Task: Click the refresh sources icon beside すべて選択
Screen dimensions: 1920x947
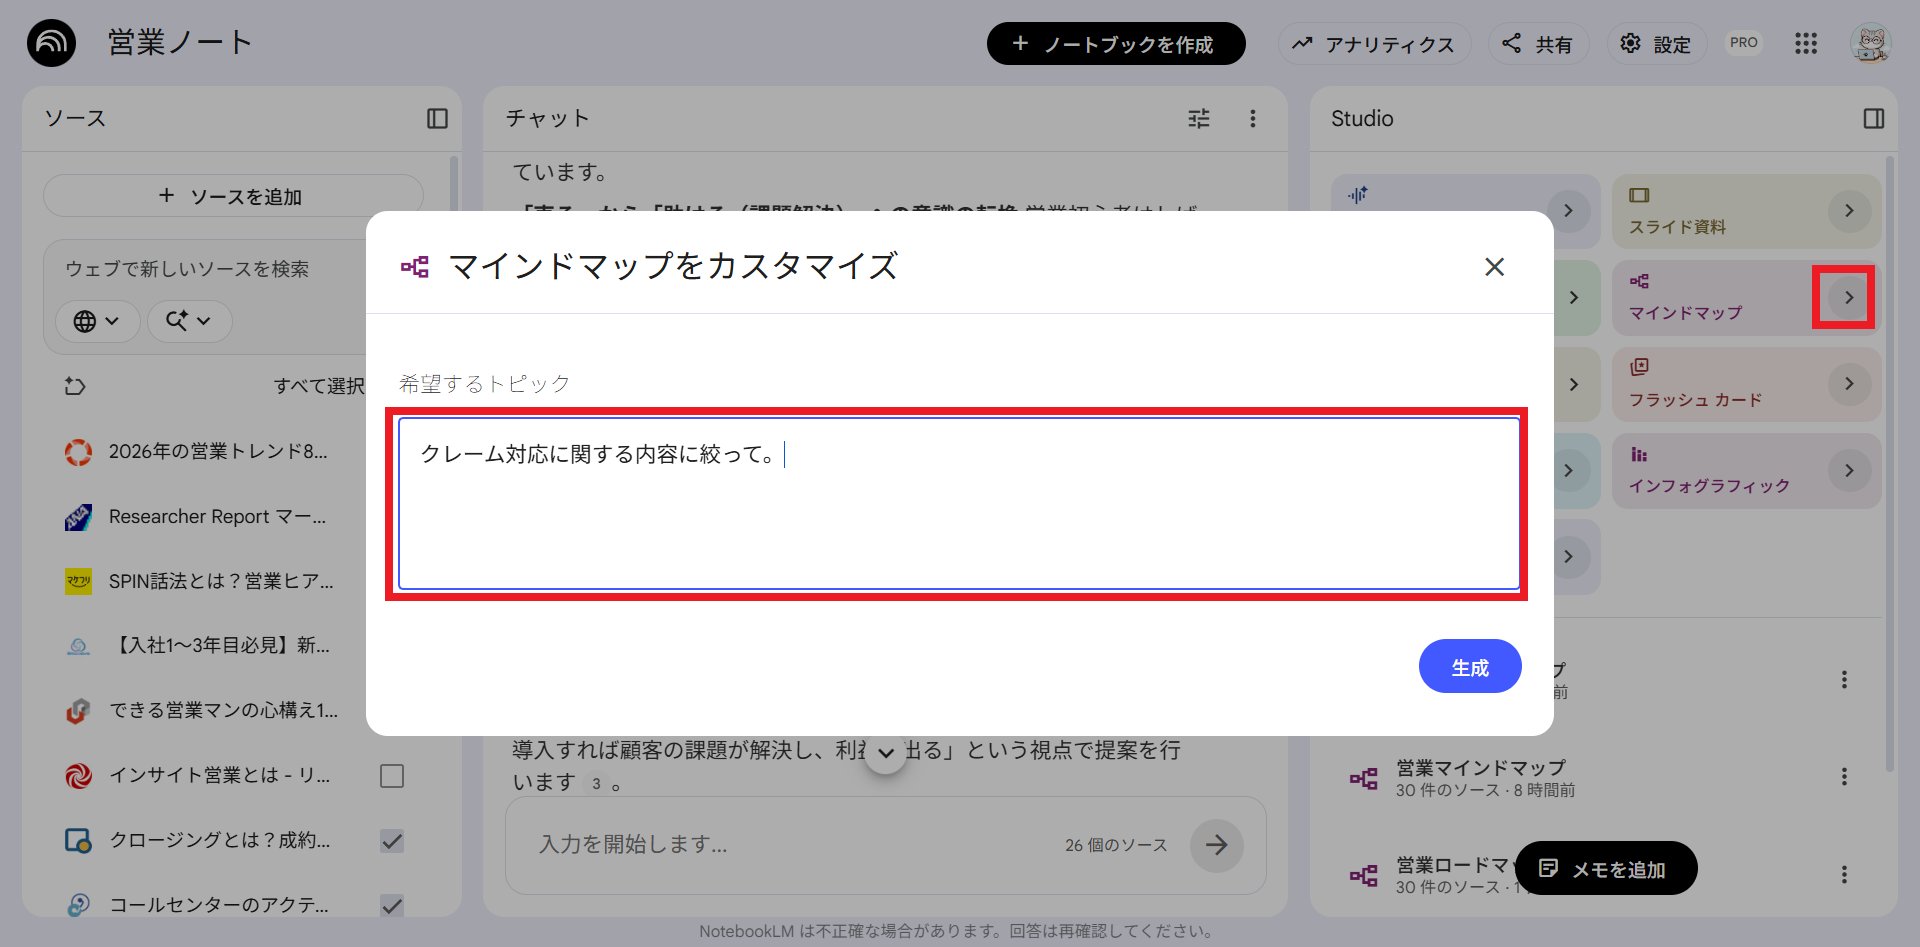Action: [x=75, y=386]
